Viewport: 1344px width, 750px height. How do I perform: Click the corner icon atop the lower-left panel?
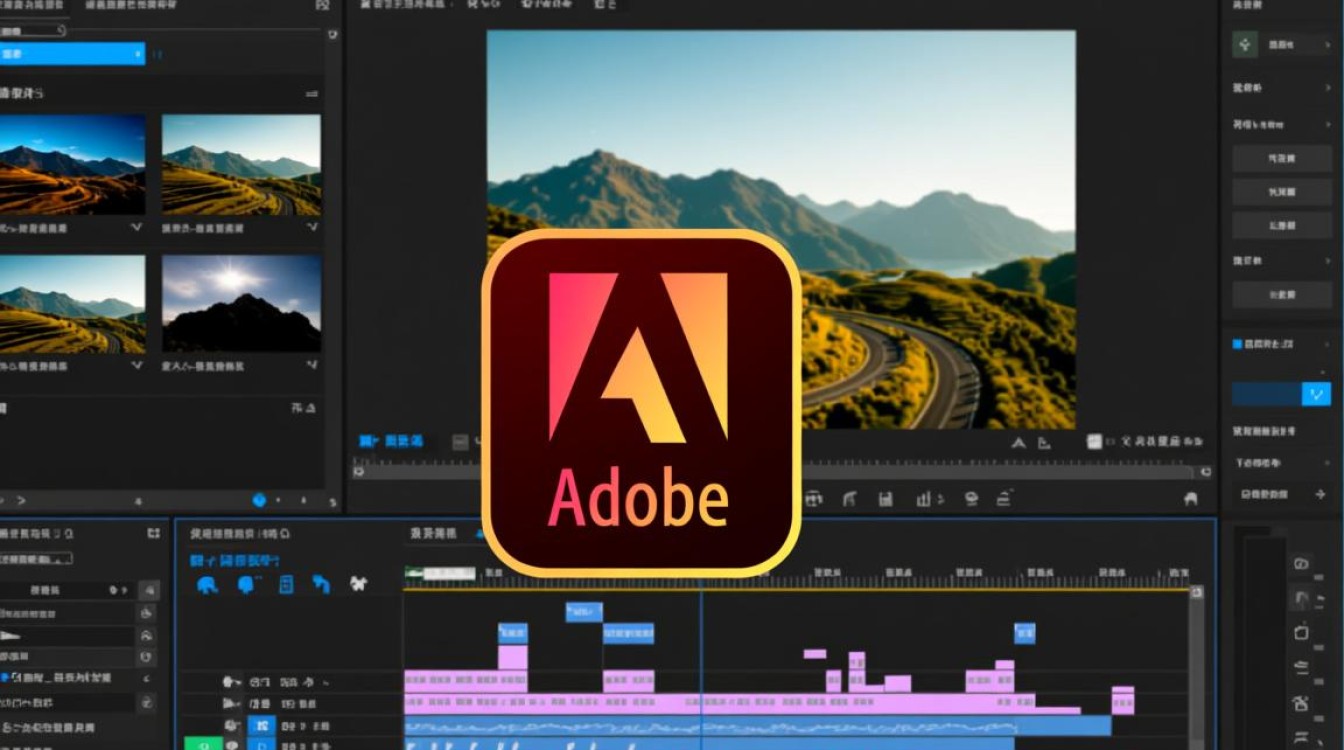[x=153, y=533]
